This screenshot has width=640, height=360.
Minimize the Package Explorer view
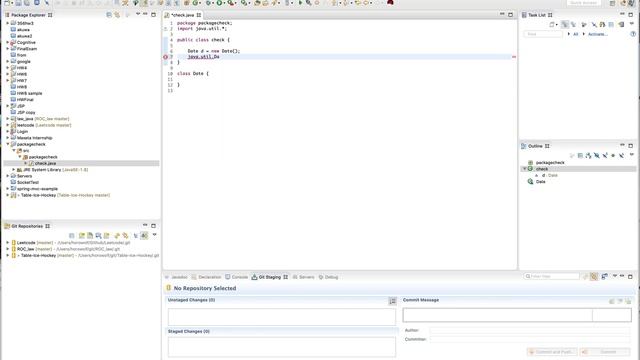[145, 14]
